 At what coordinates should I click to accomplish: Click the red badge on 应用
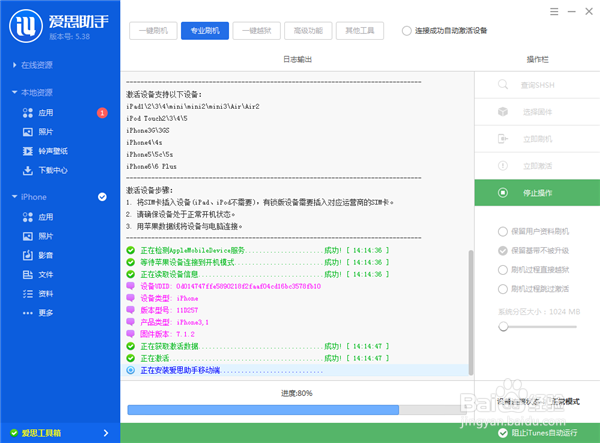[102, 113]
